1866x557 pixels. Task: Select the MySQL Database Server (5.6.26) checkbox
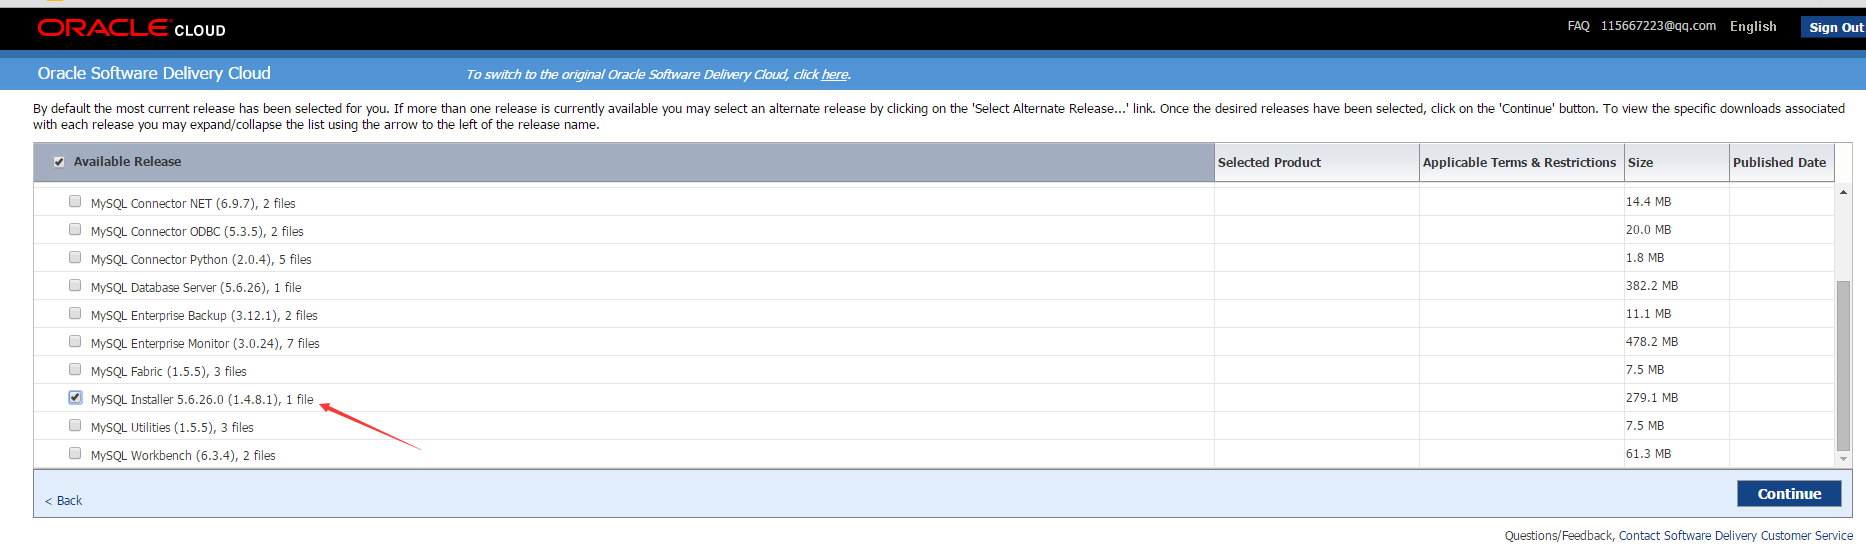(75, 286)
